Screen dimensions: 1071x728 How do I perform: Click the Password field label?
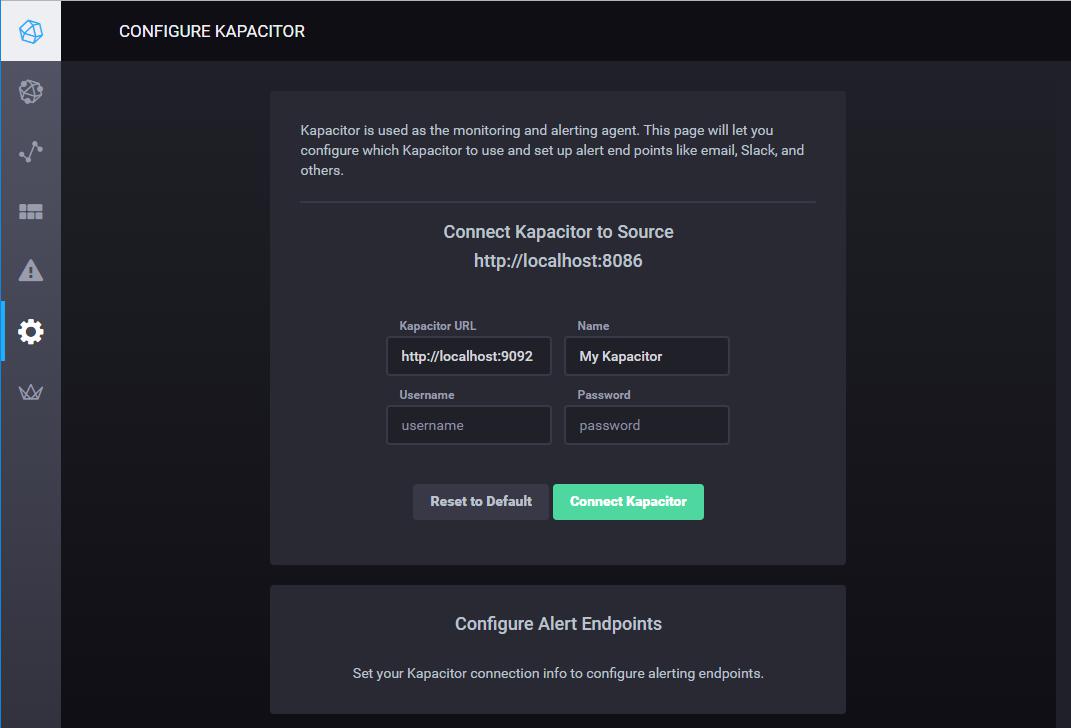[x=604, y=395]
